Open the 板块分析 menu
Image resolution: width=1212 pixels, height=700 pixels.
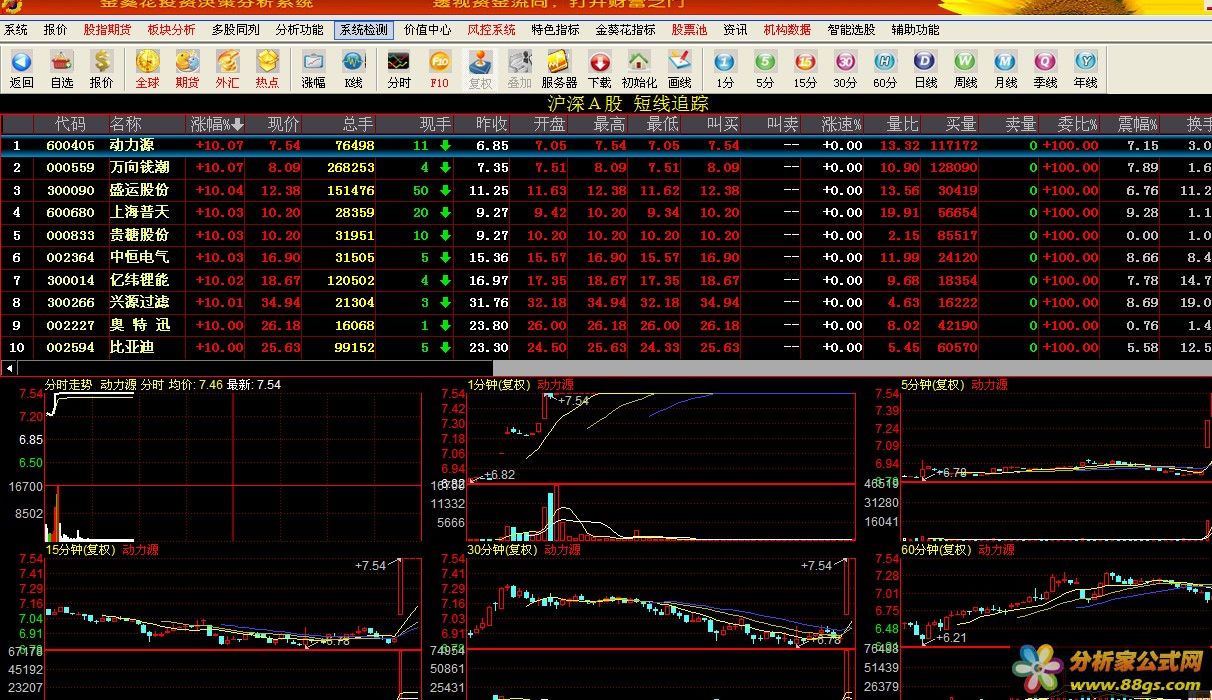171,30
